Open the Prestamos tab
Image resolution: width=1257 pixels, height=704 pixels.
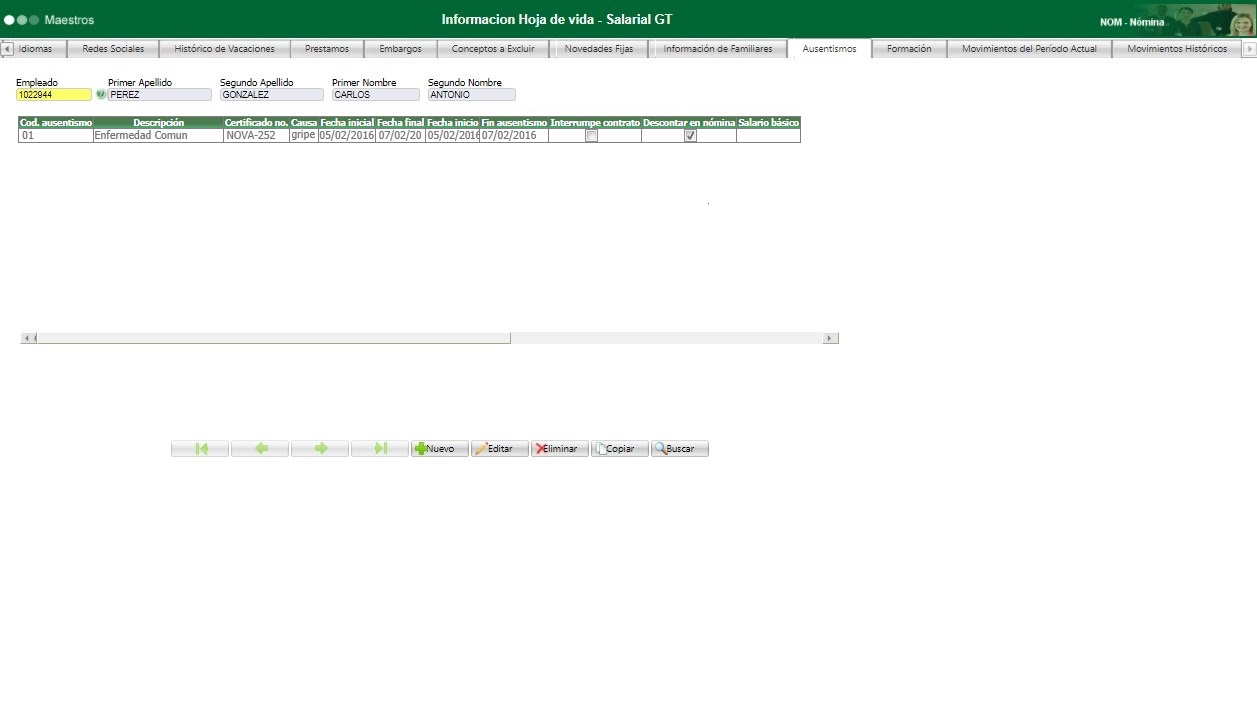tap(327, 49)
